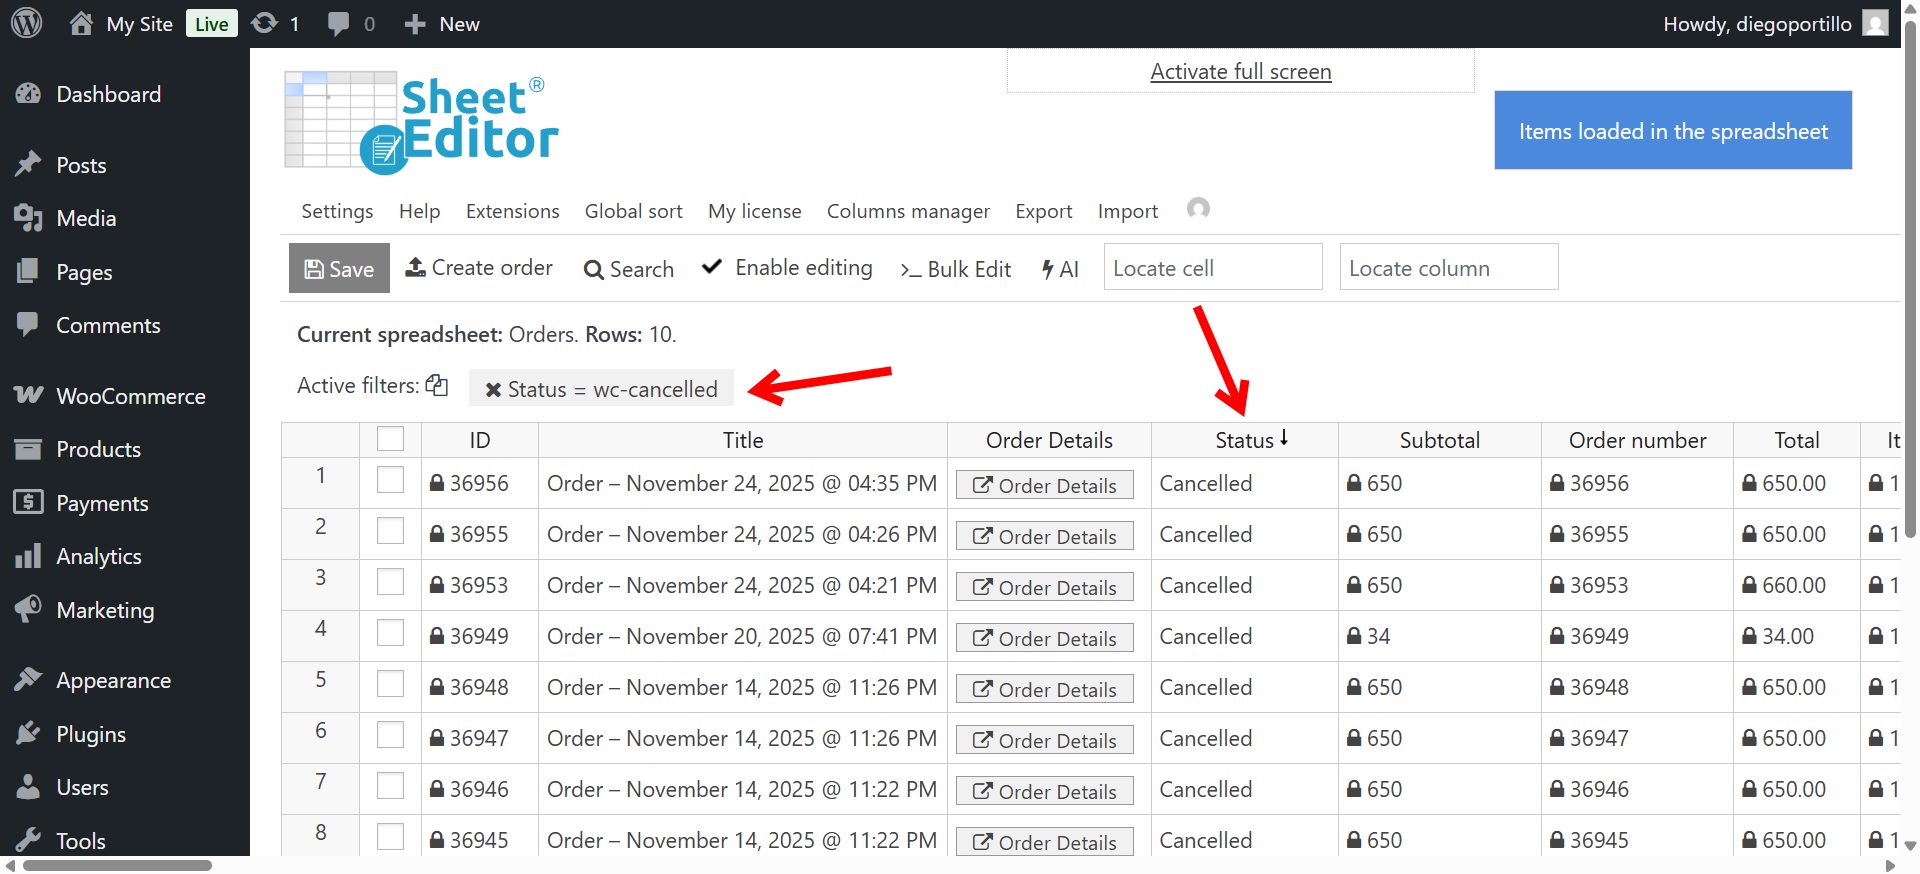
Task: Expand the Export menu
Action: [1043, 211]
